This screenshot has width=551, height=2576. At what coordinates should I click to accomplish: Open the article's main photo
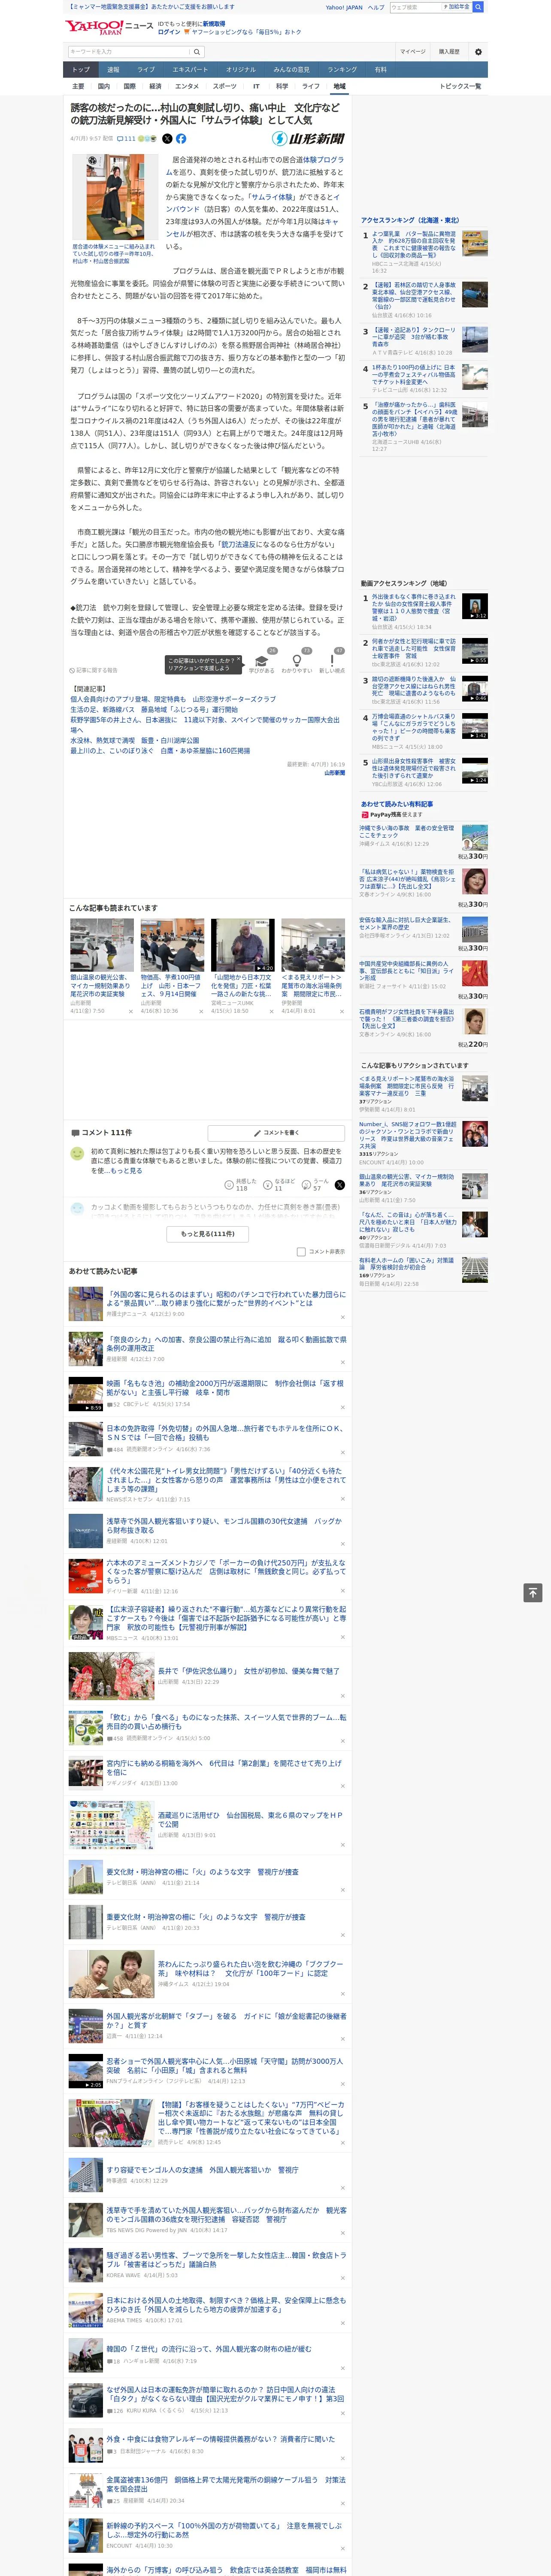click(x=116, y=196)
